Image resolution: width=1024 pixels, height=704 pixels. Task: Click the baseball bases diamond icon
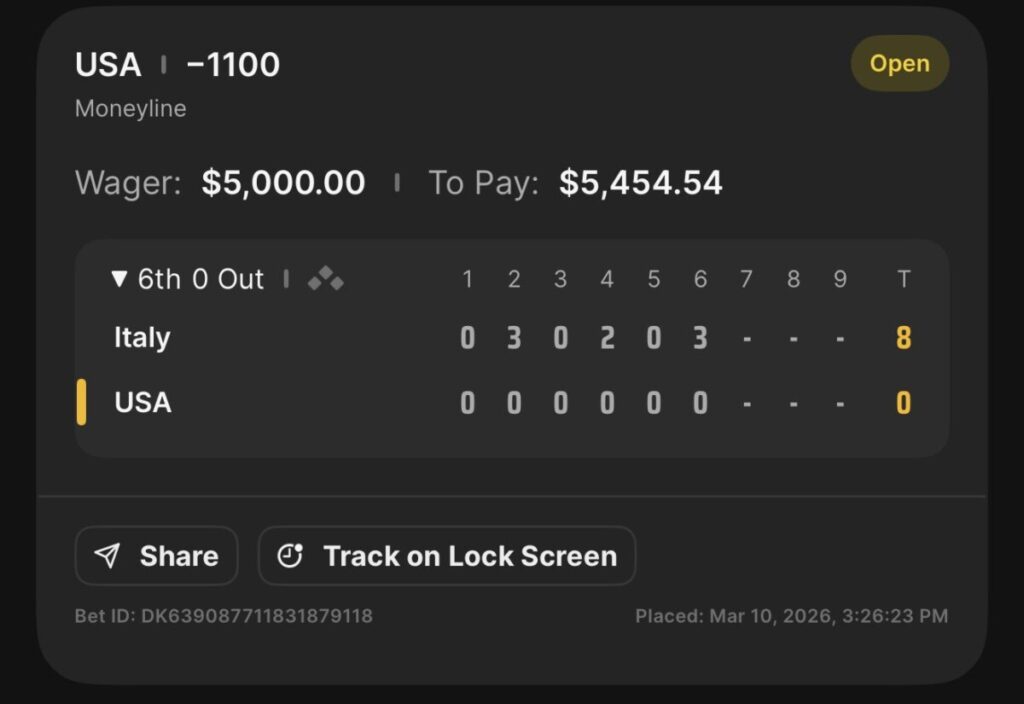click(x=325, y=280)
